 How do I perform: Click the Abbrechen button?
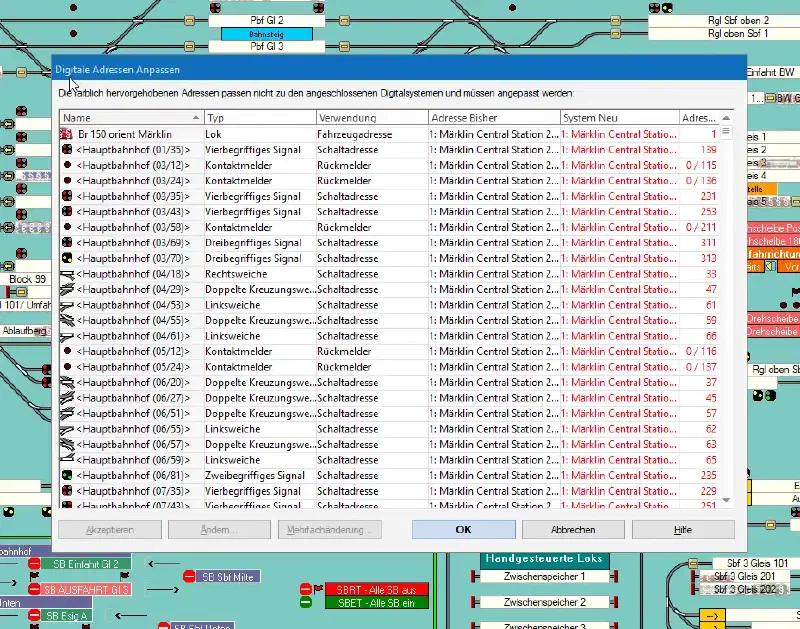click(x=573, y=530)
